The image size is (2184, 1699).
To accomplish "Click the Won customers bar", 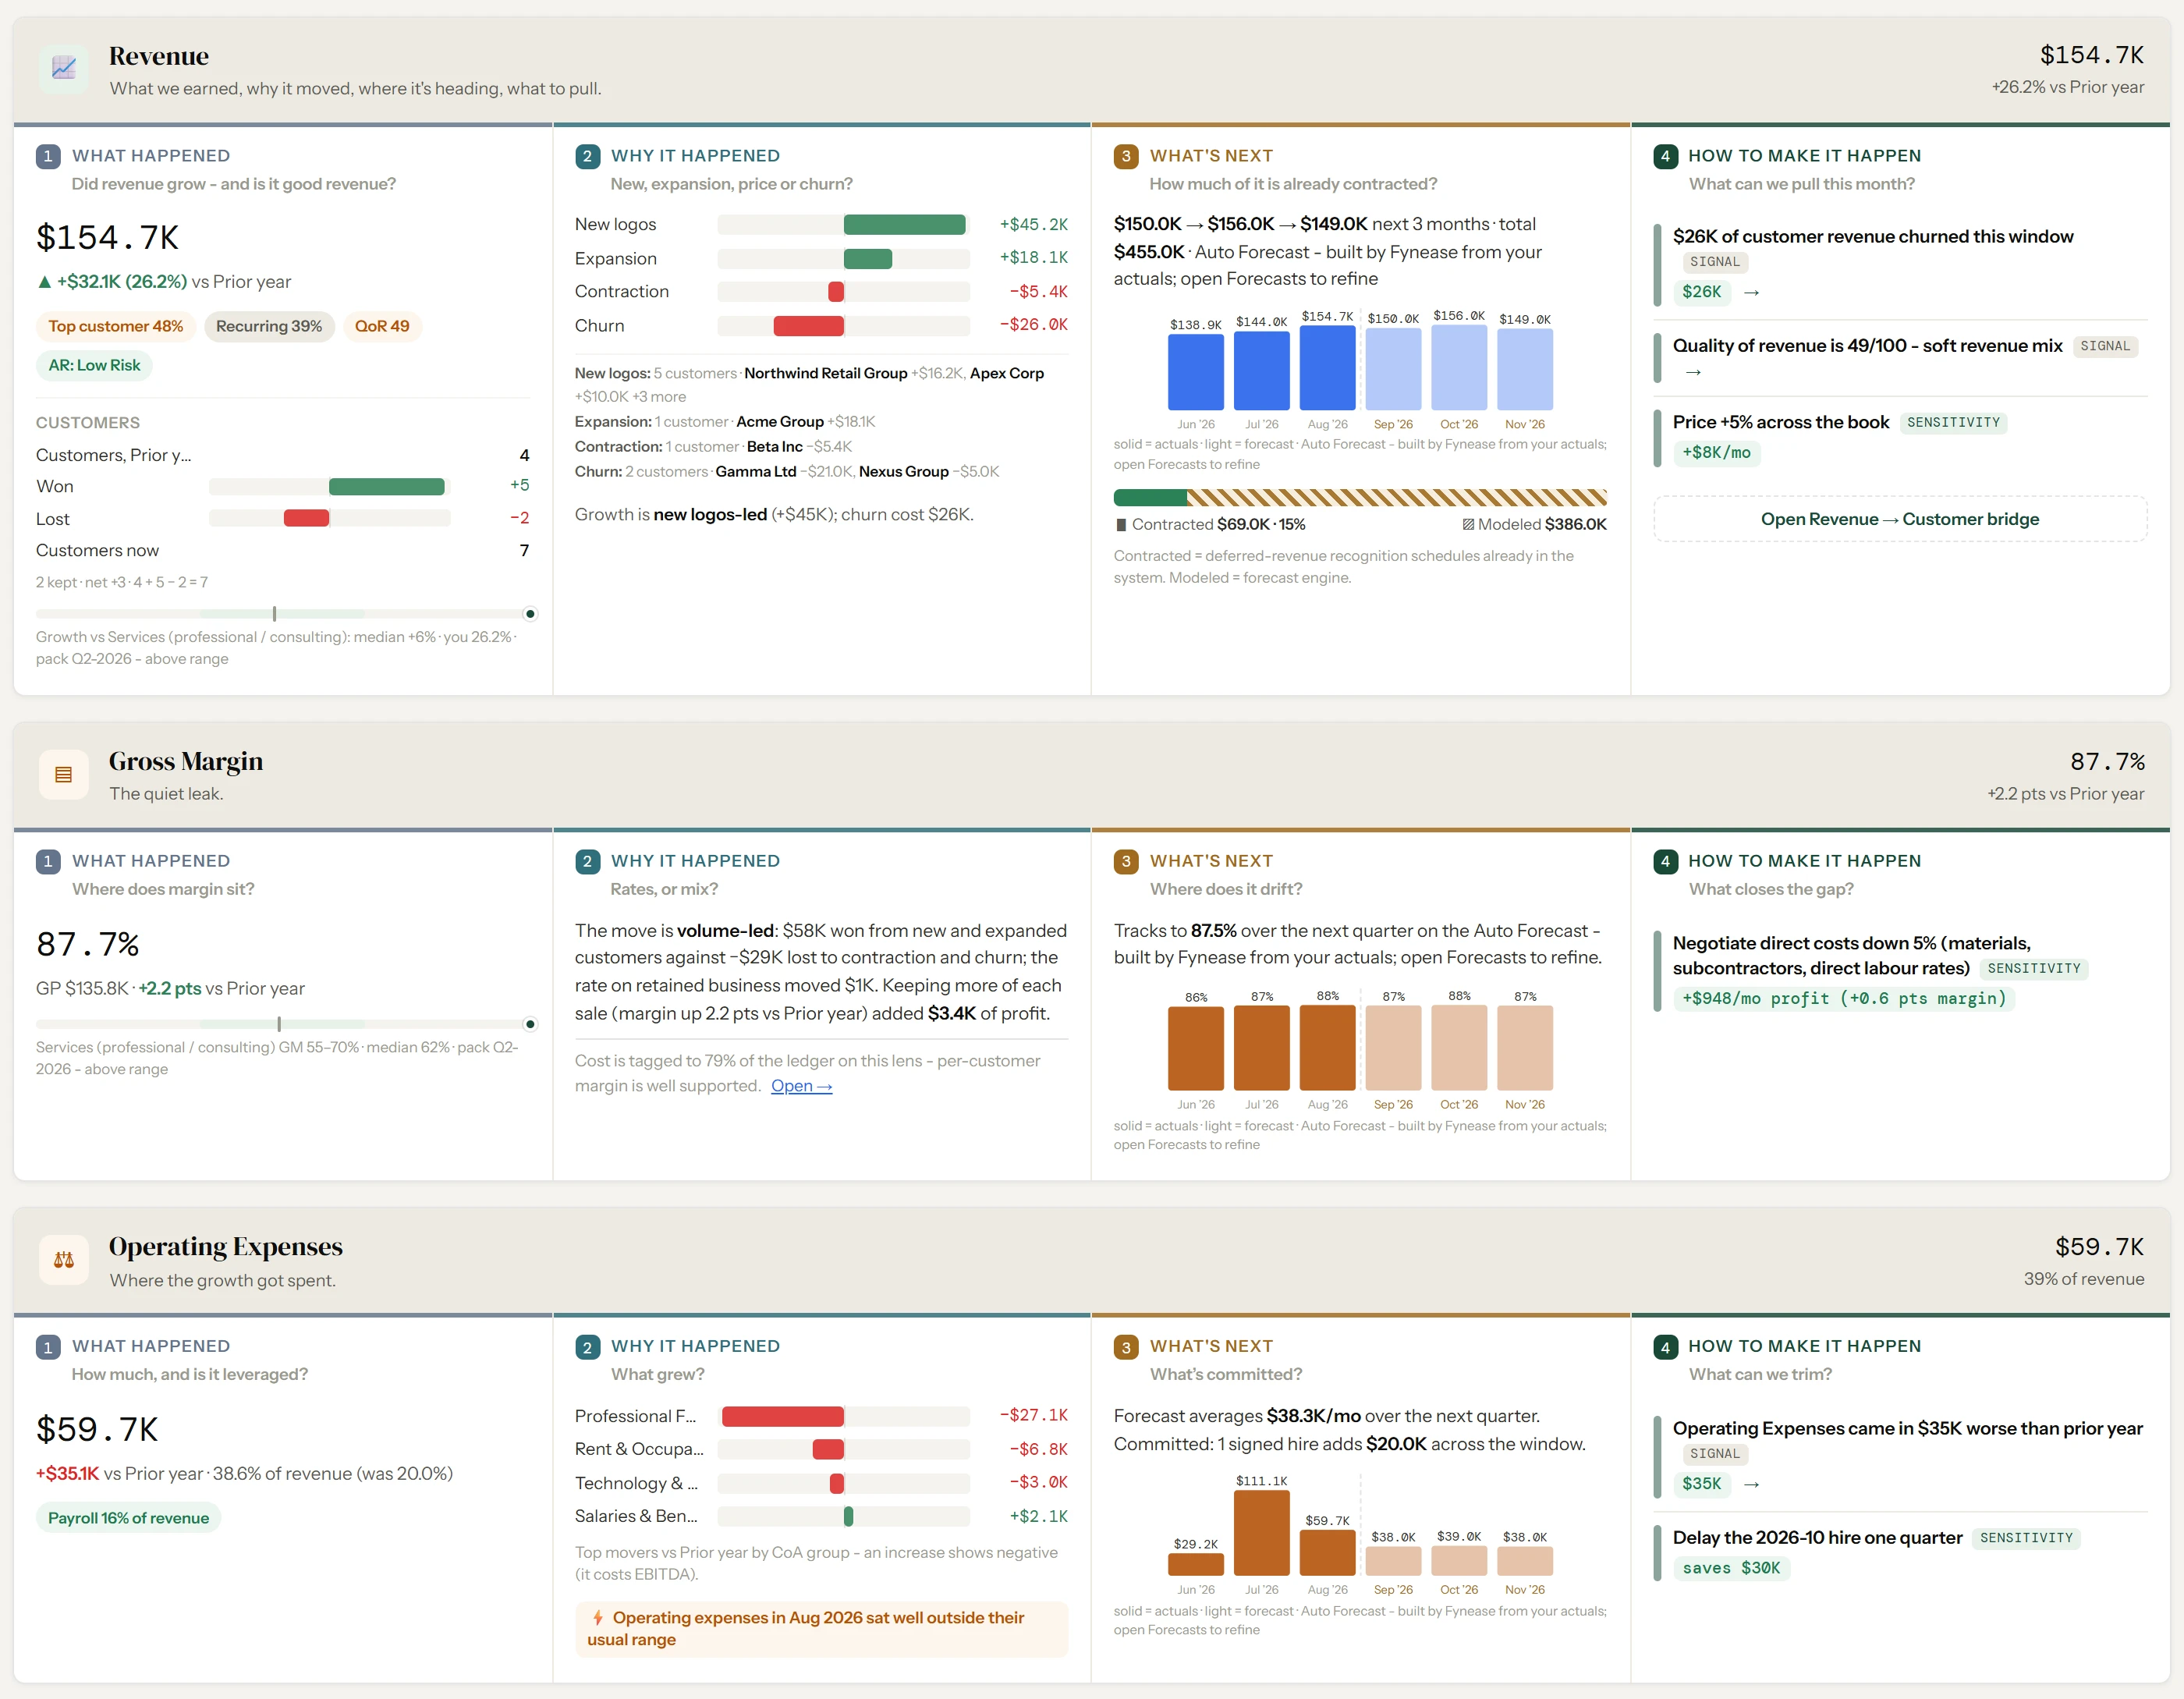I will coord(386,487).
